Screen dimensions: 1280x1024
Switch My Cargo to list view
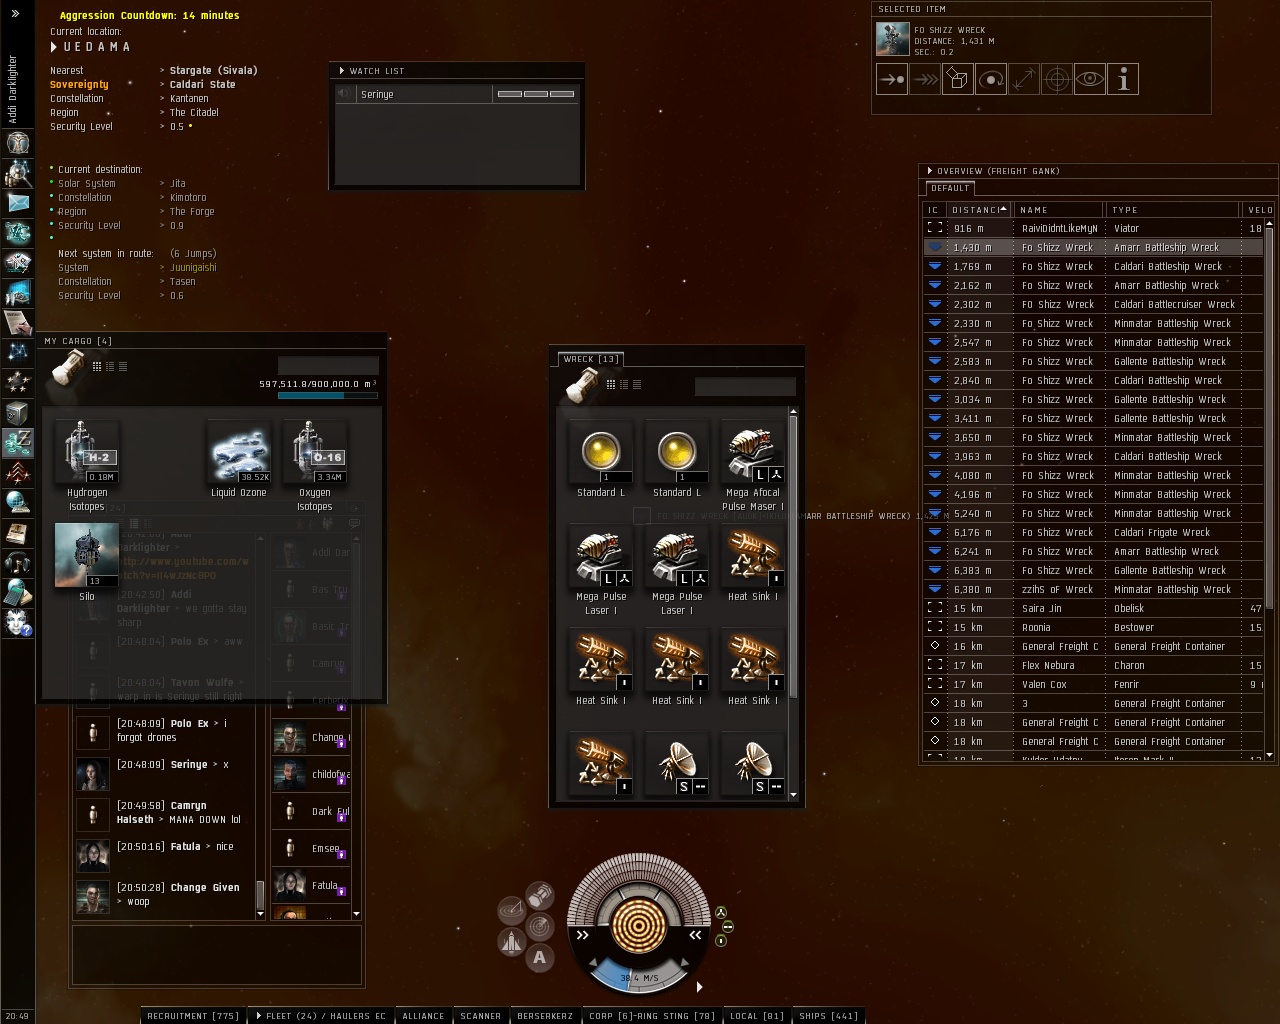tap(123, 367)
